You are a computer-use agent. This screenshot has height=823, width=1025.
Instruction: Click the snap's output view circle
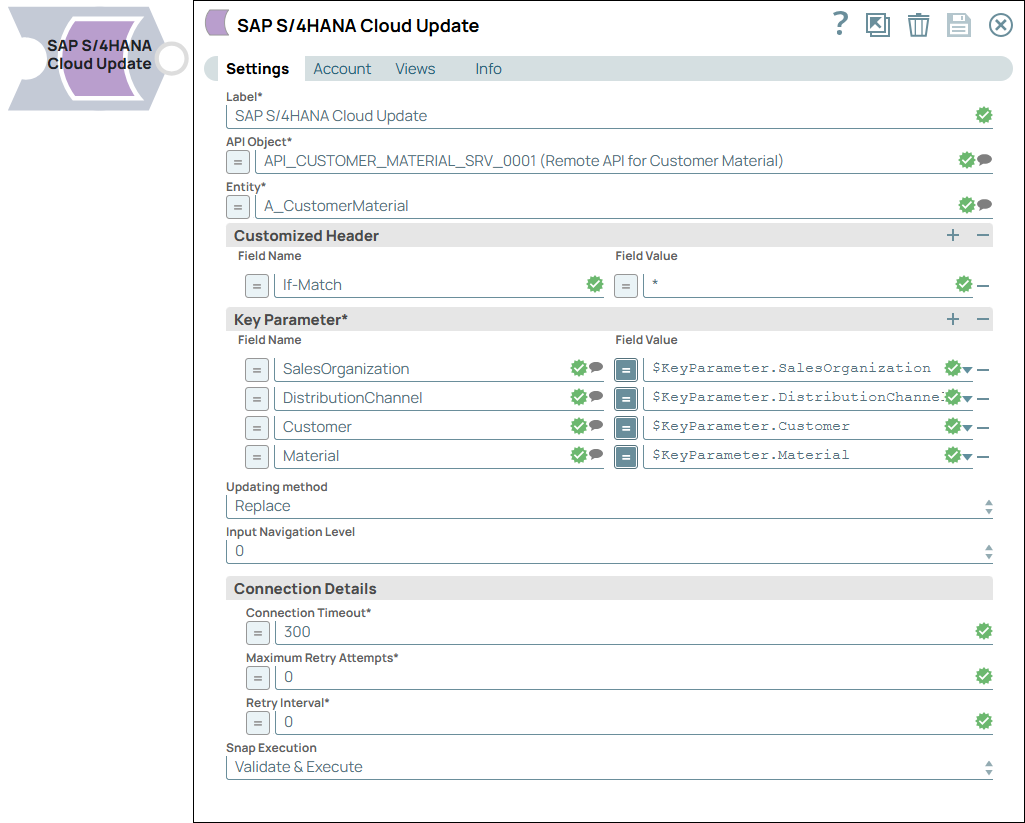coord(173,59)
